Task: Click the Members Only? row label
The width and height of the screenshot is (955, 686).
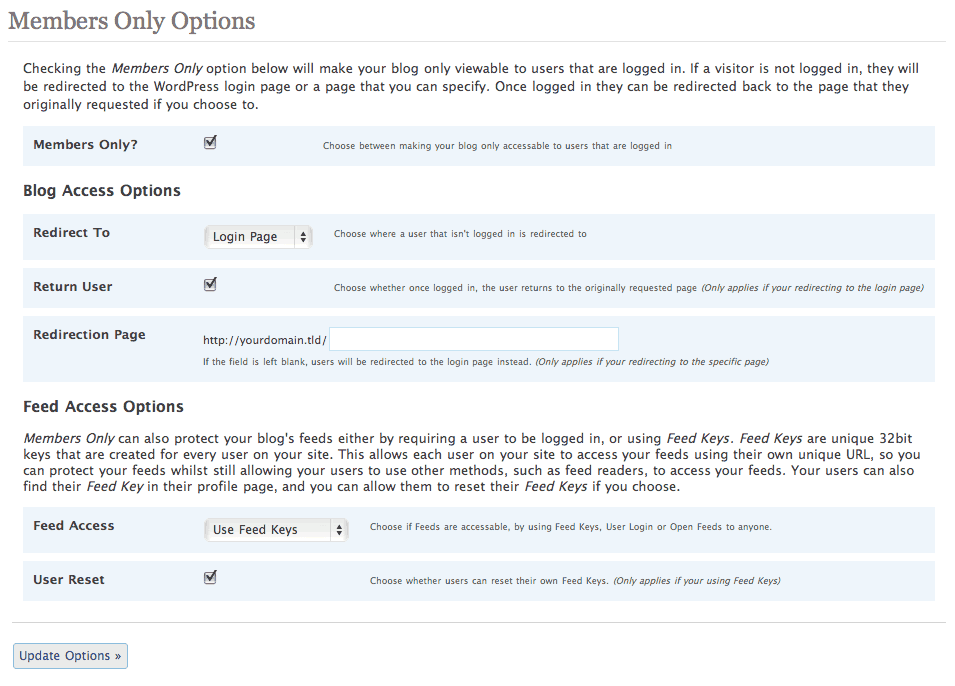Action: pos(85,145)
